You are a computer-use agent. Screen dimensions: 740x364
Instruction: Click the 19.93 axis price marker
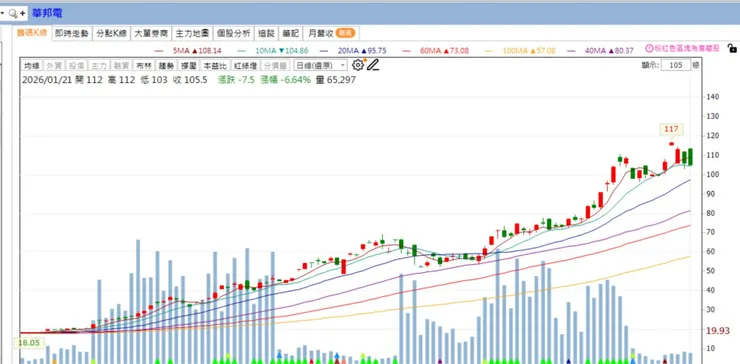point(718,330)
